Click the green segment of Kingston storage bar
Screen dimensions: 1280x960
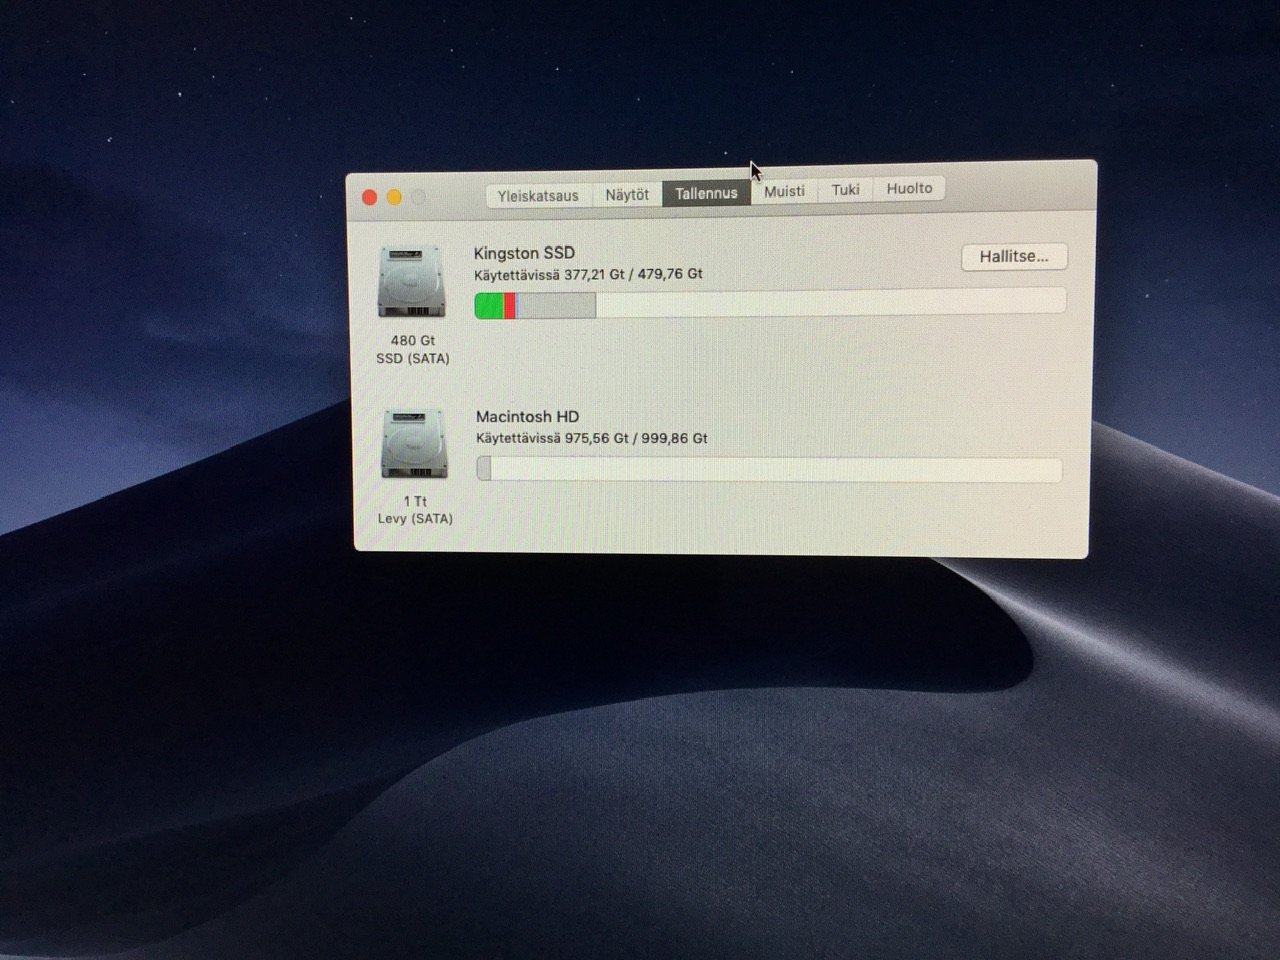pos(489,306)
